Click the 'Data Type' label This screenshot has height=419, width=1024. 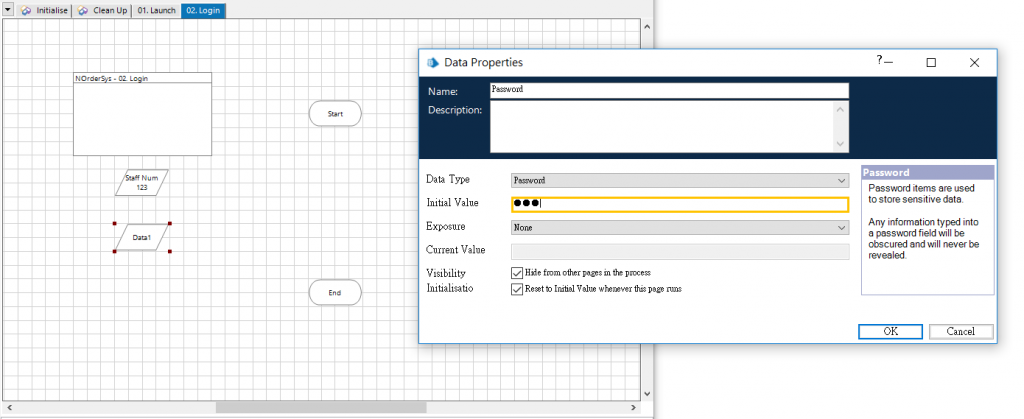point(447,179)
